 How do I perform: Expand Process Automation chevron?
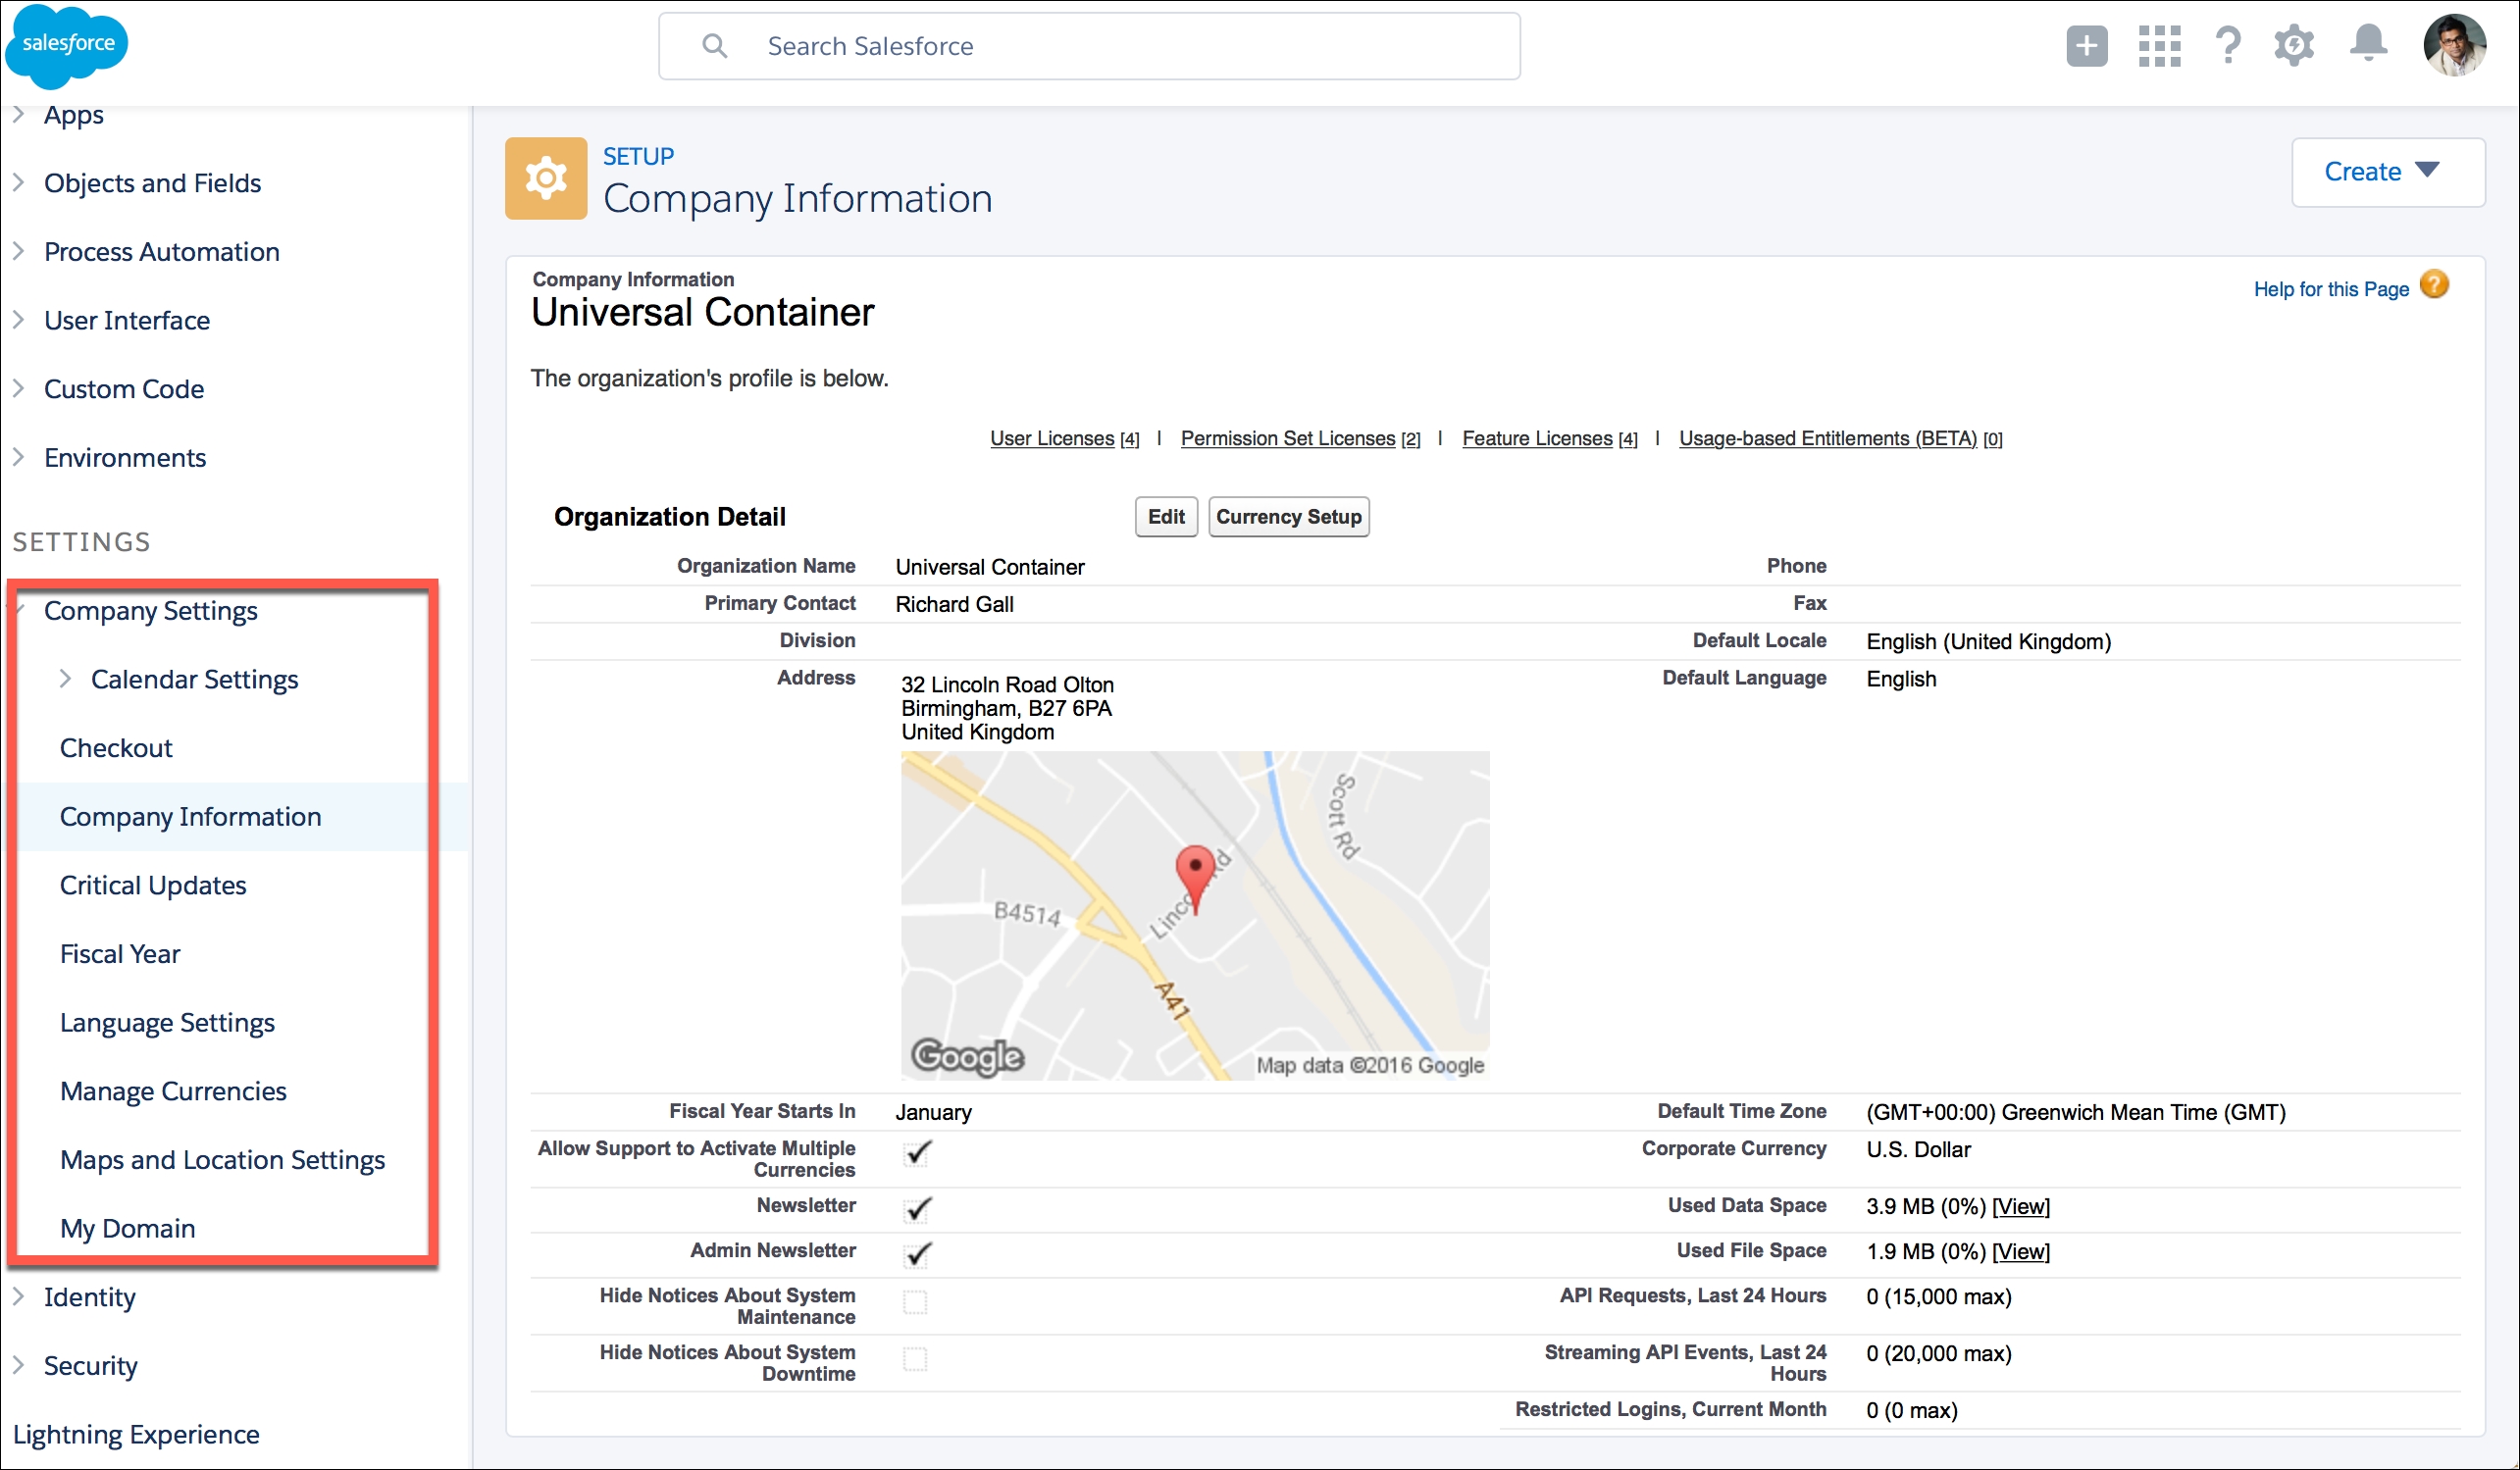[19, 251]
